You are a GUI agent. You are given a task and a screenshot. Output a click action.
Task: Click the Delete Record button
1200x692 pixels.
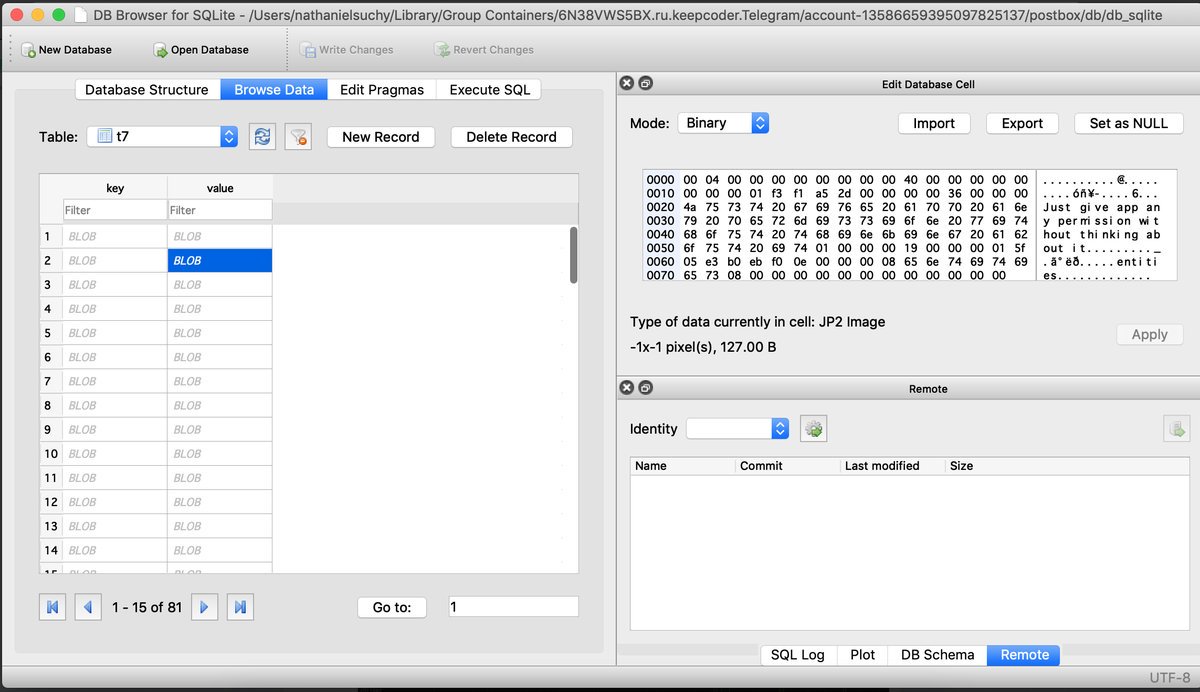[511, 137]
